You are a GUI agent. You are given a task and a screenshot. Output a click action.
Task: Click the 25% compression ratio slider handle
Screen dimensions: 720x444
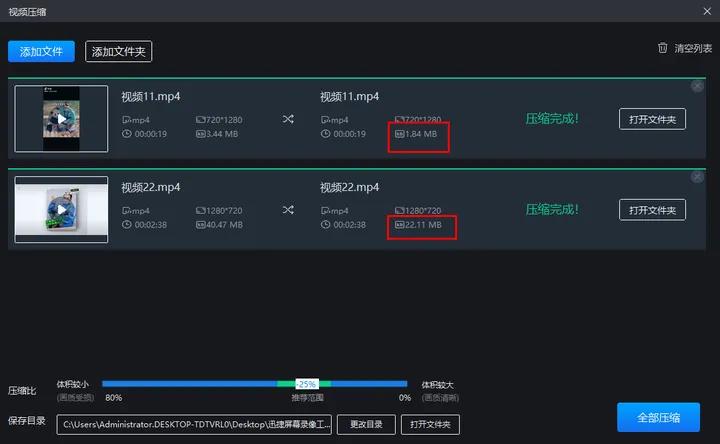click(307, 384)
